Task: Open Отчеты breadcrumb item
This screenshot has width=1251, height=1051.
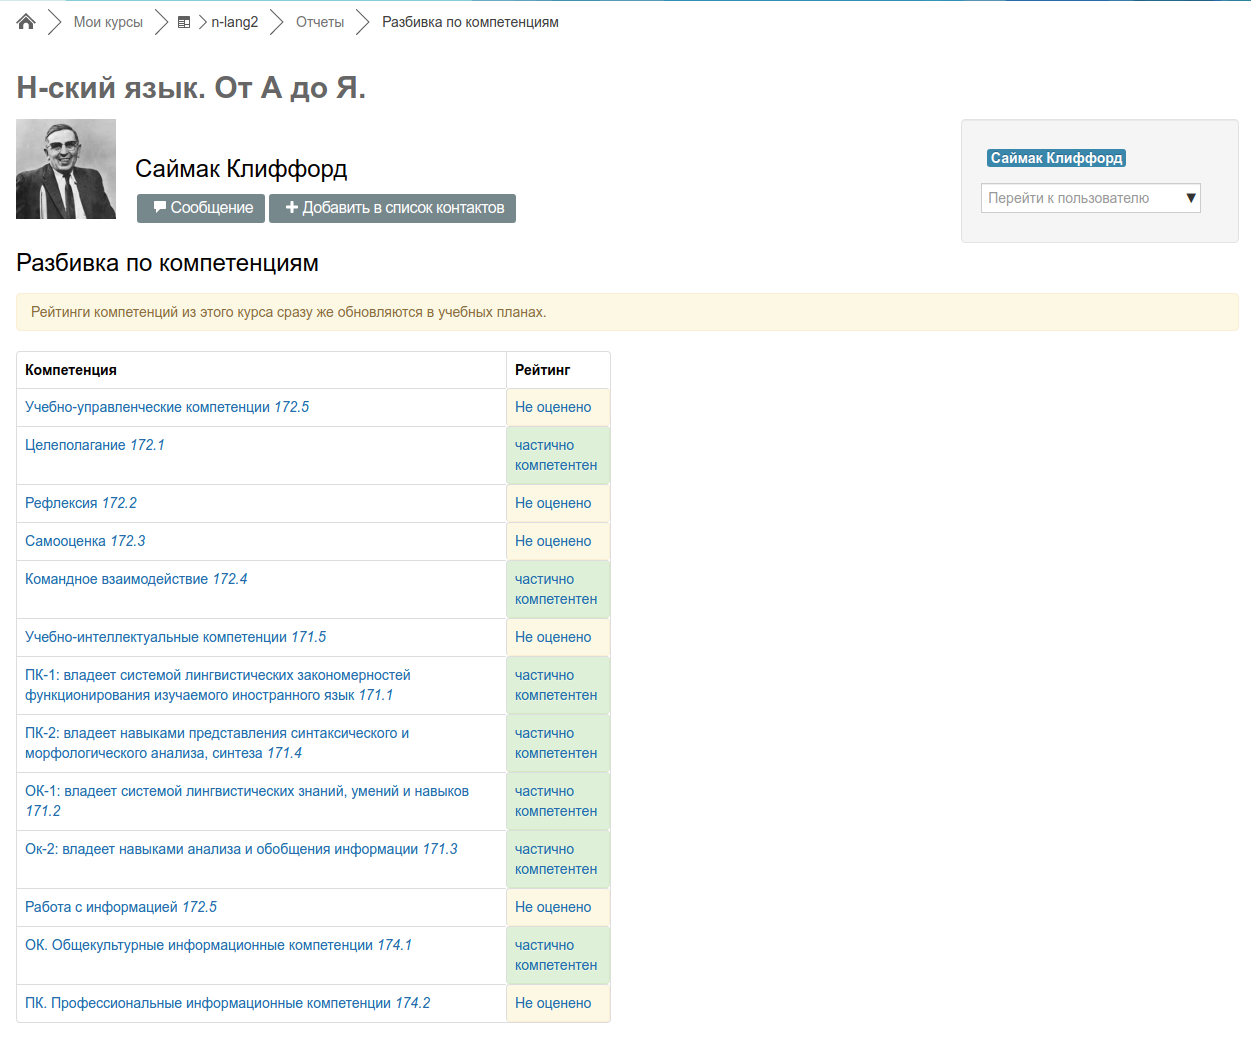Action: pos(320,22)
